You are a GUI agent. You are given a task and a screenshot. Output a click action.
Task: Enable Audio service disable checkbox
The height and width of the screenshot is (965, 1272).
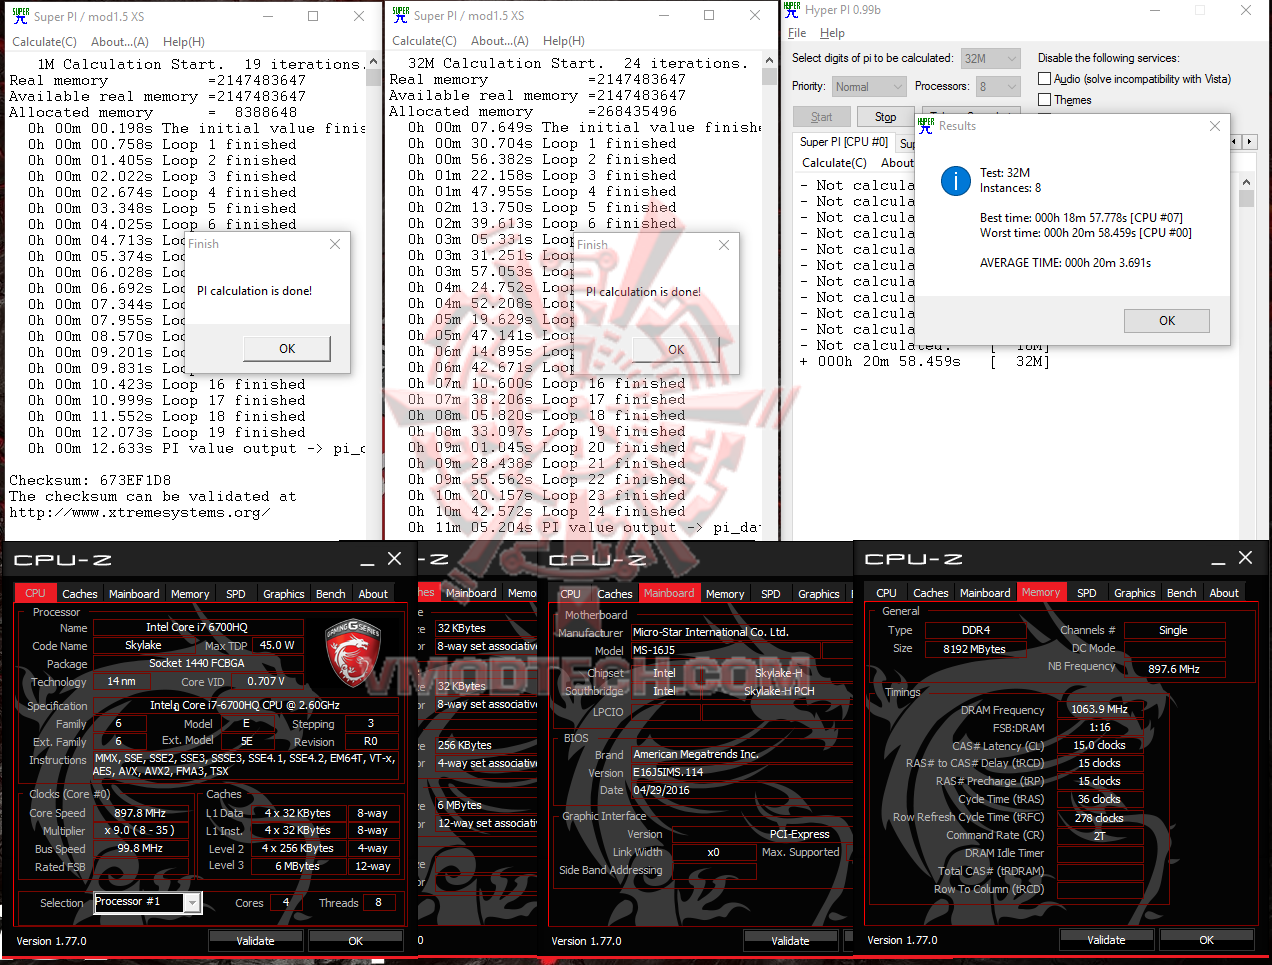(x=1044, y=78)
